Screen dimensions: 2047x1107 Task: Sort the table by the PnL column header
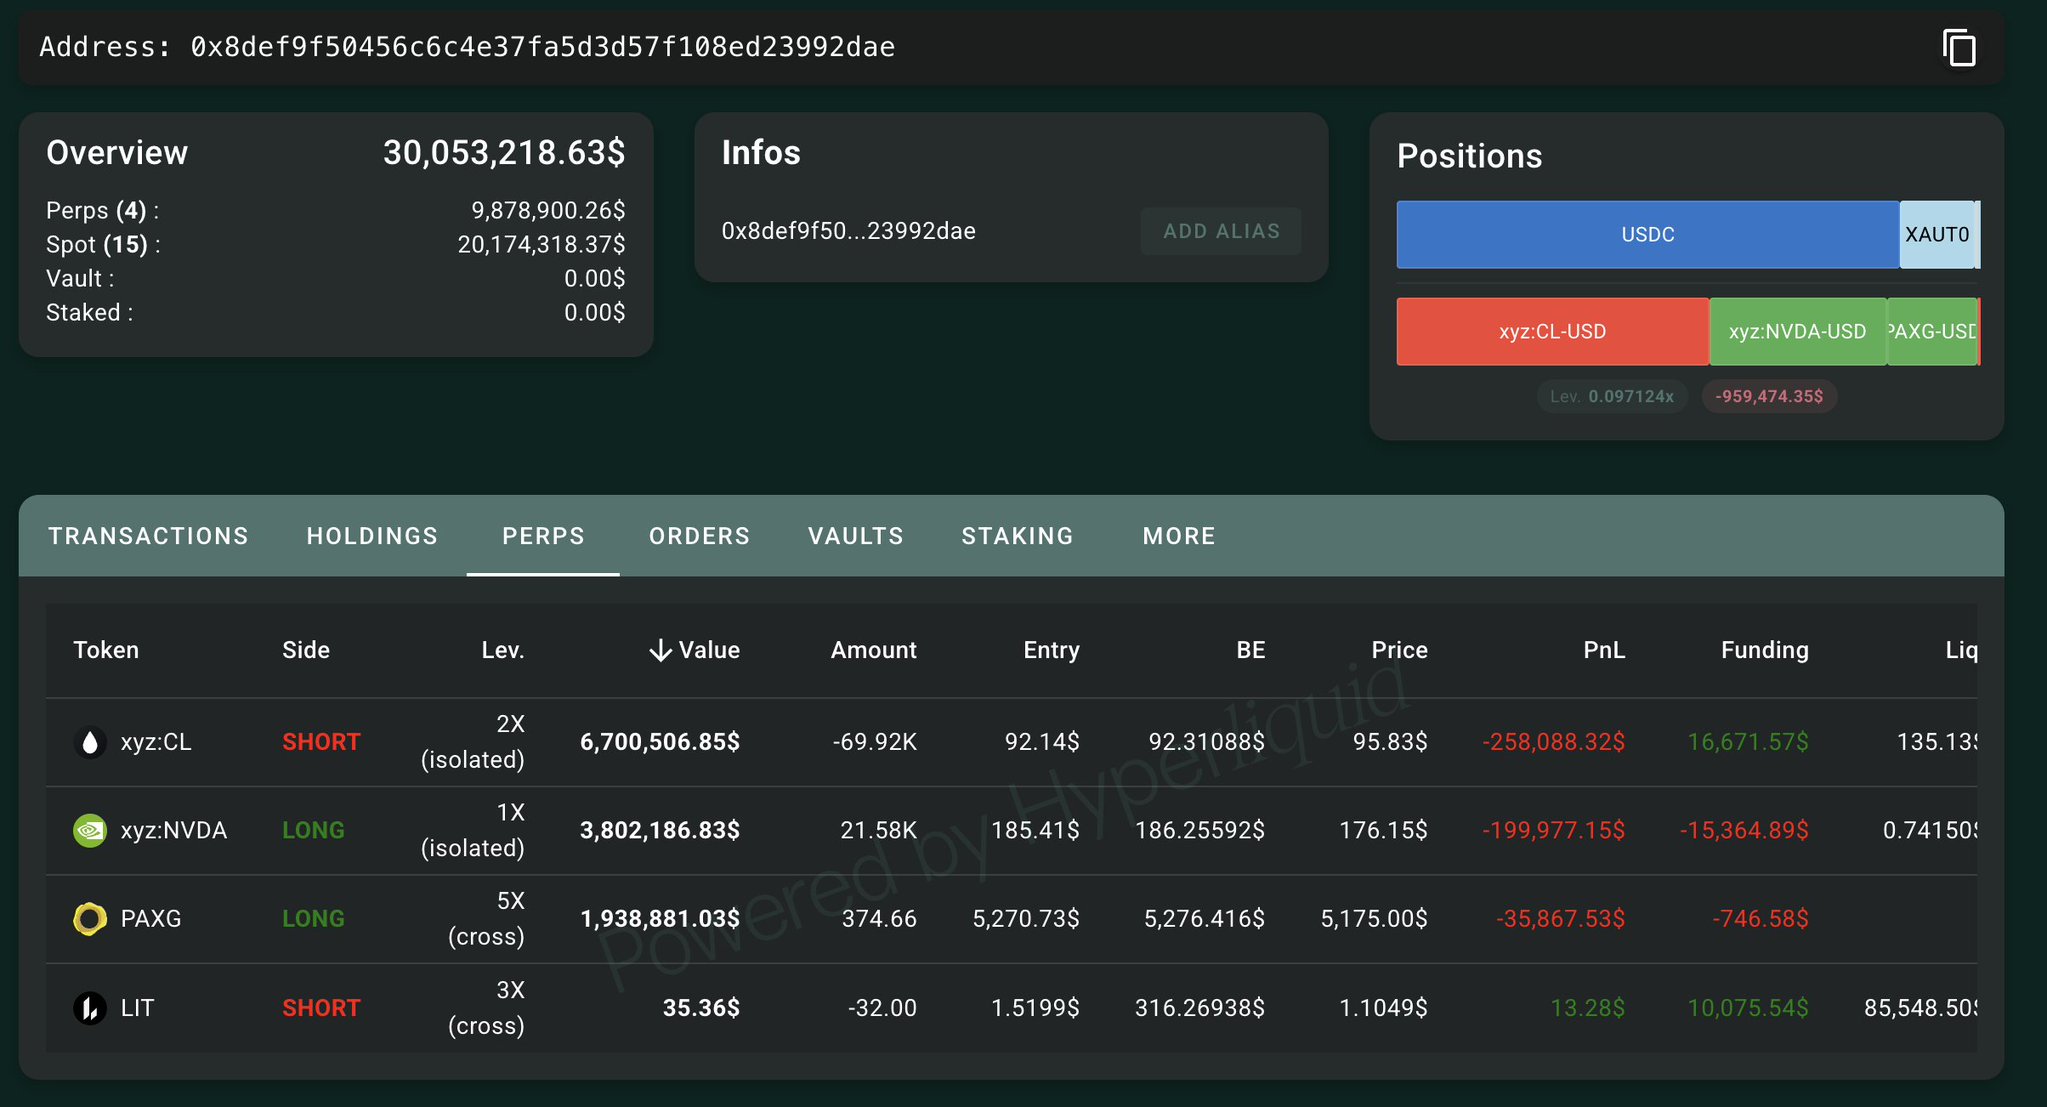(1604, 650)
